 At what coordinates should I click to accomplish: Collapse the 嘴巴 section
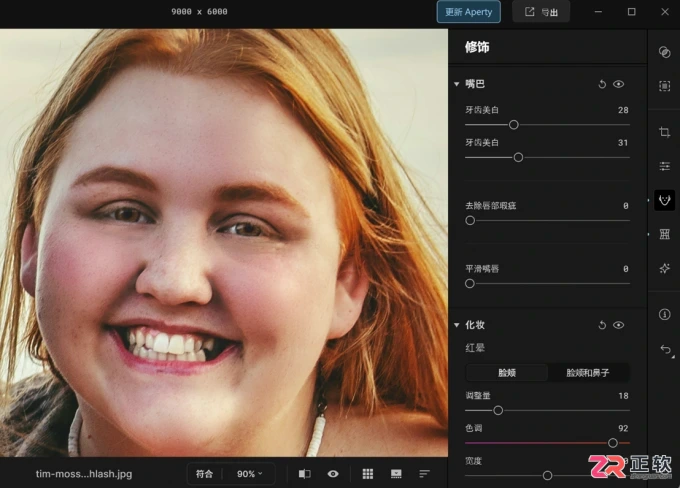pyautogui.click(x=456, y=84)
